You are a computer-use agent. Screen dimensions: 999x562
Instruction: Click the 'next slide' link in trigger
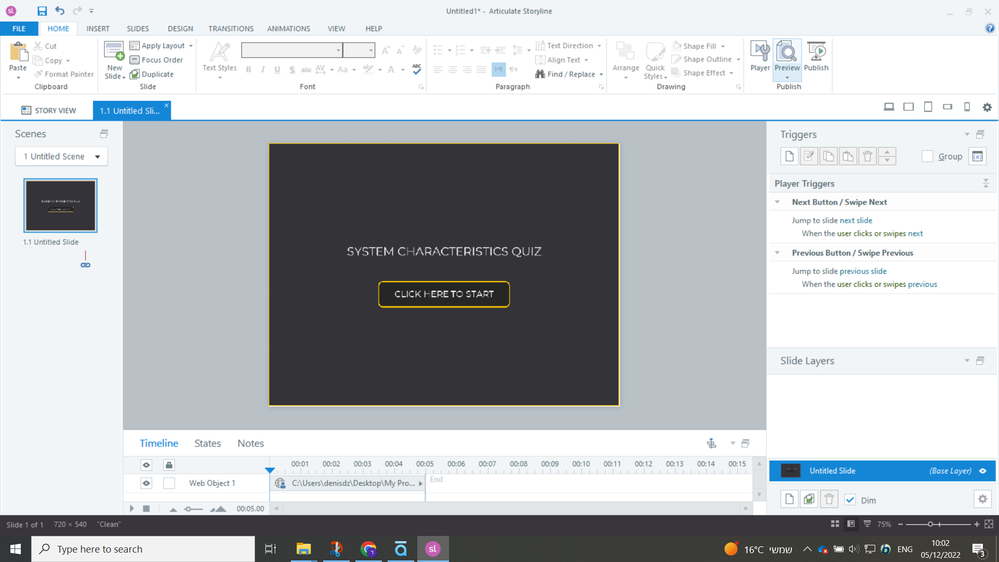855,220
